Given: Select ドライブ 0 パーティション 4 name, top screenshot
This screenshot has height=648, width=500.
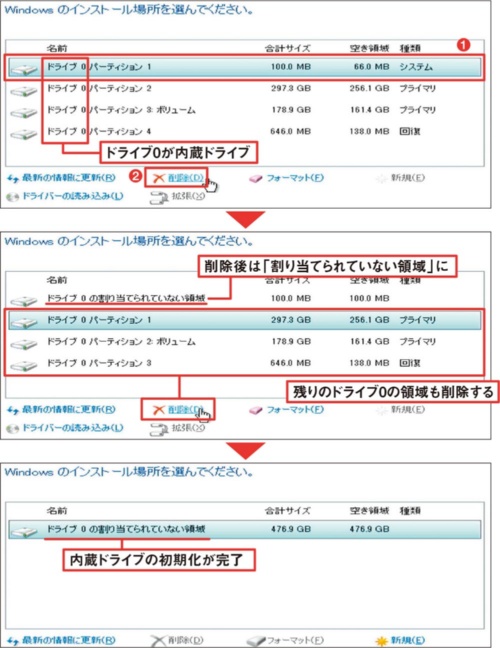Looking at the screenshot, I should [x=99, y=131].
